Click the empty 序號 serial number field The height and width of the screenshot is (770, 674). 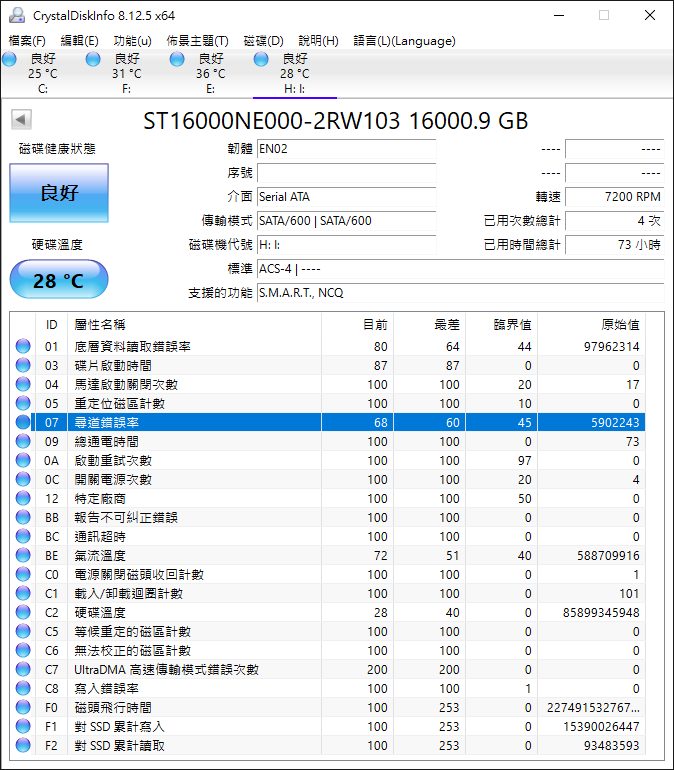[347, 173]
